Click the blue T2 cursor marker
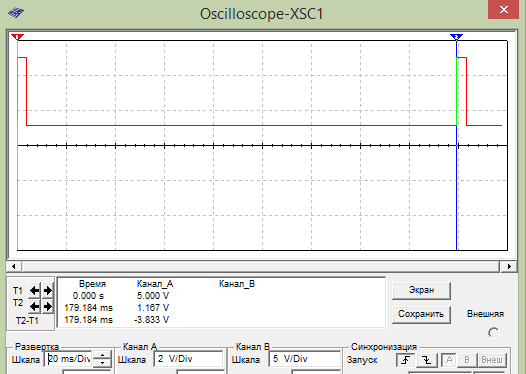The image size is (526, 374). pyautogui.click(x=457, y=37)
